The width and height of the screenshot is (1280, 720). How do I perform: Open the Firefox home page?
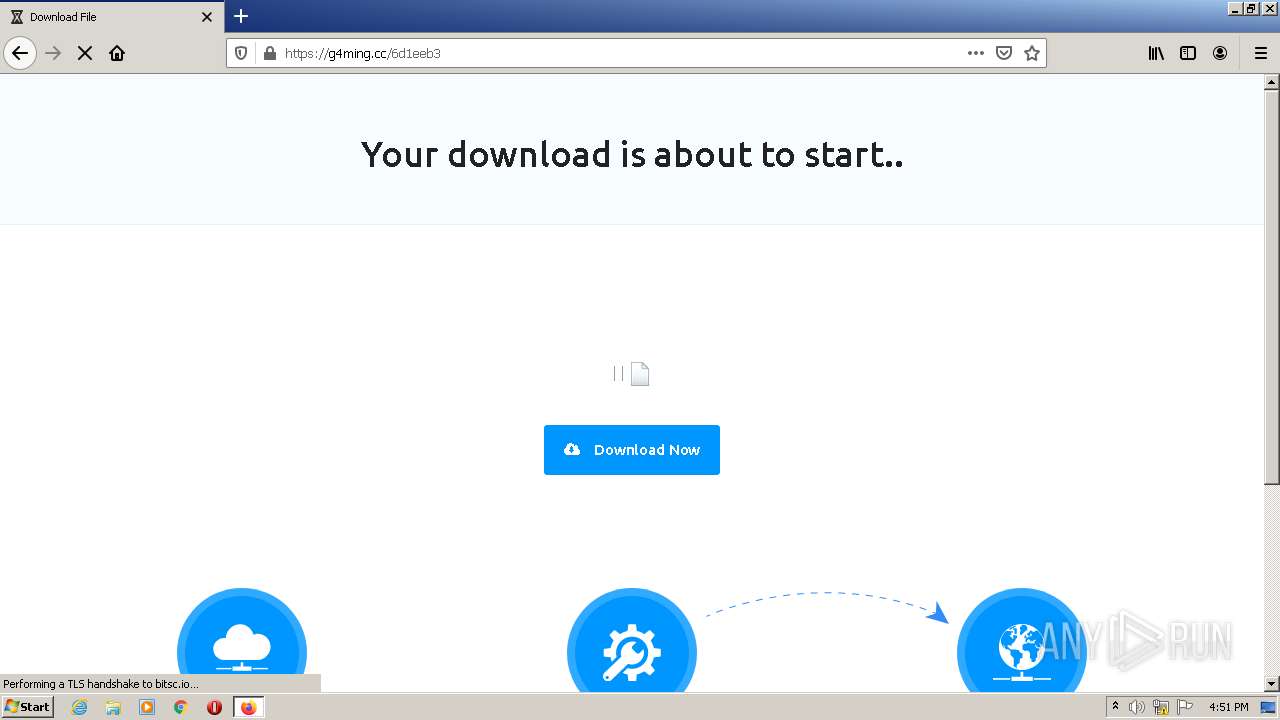coord(117,53)
